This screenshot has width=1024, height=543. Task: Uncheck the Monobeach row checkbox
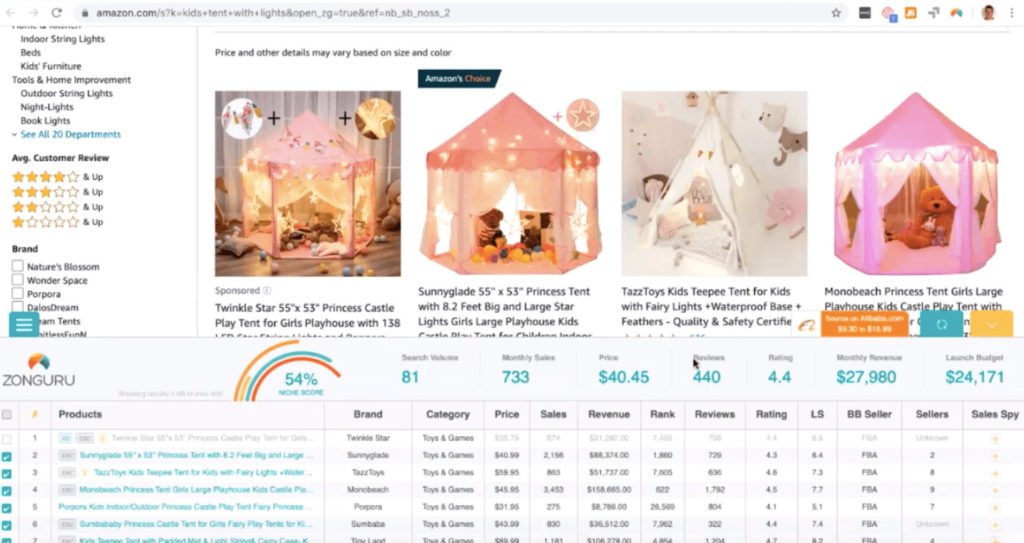click(7, 491)
